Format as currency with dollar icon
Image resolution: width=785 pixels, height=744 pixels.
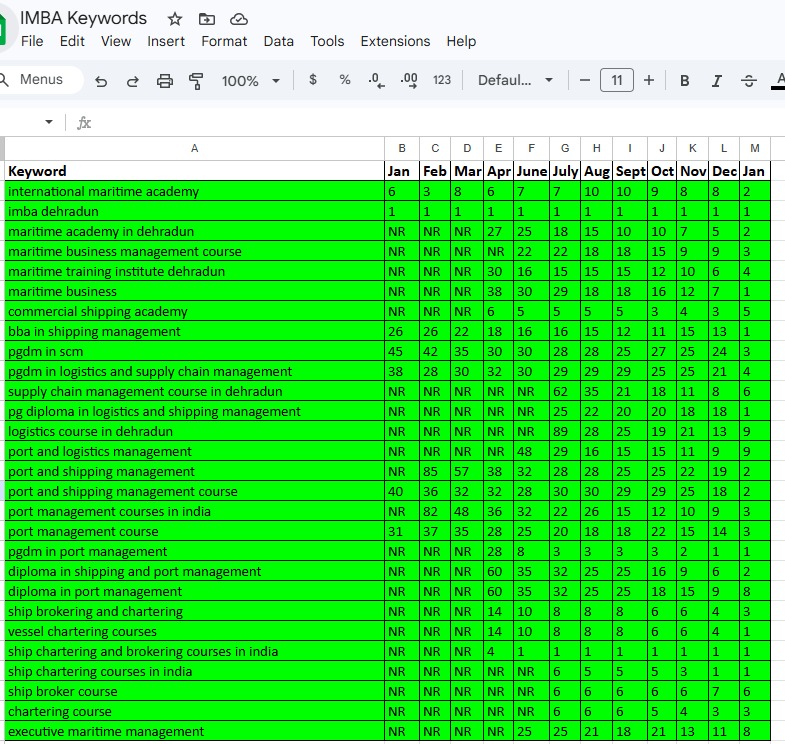pyautogui.click(x=313, y=80)
